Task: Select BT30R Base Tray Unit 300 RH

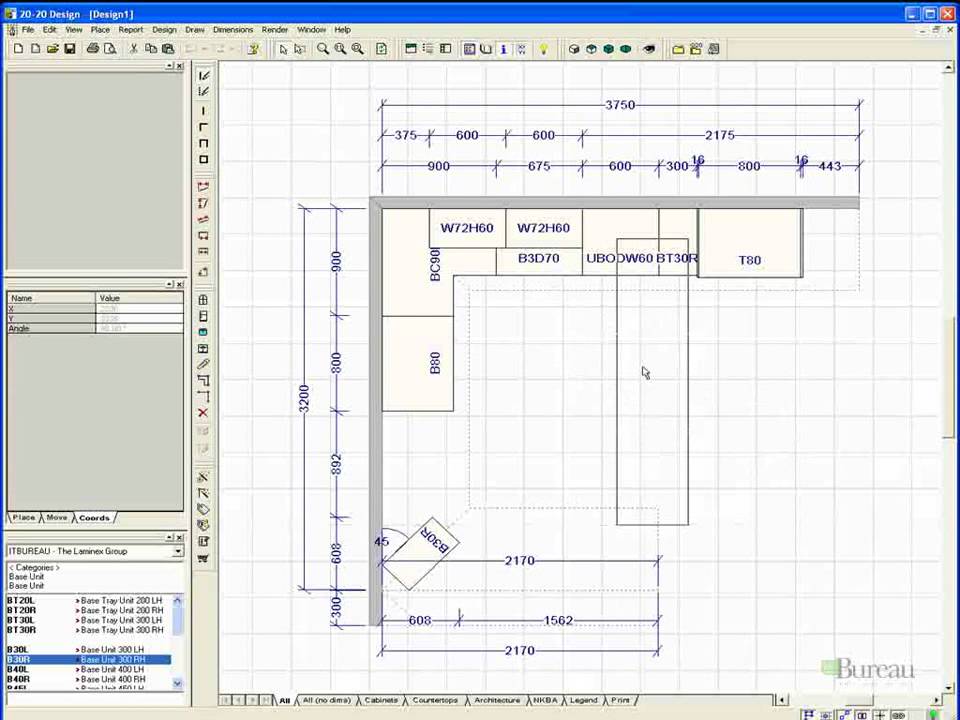Action: coord(89,629)
